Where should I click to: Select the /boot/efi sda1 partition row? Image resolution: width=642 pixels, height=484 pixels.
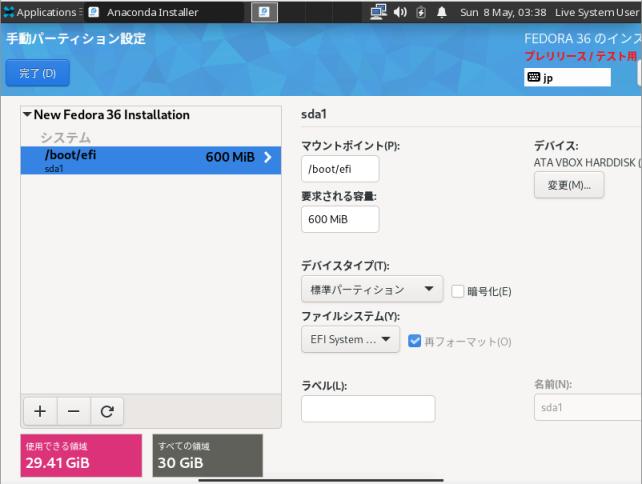point(151,160)
